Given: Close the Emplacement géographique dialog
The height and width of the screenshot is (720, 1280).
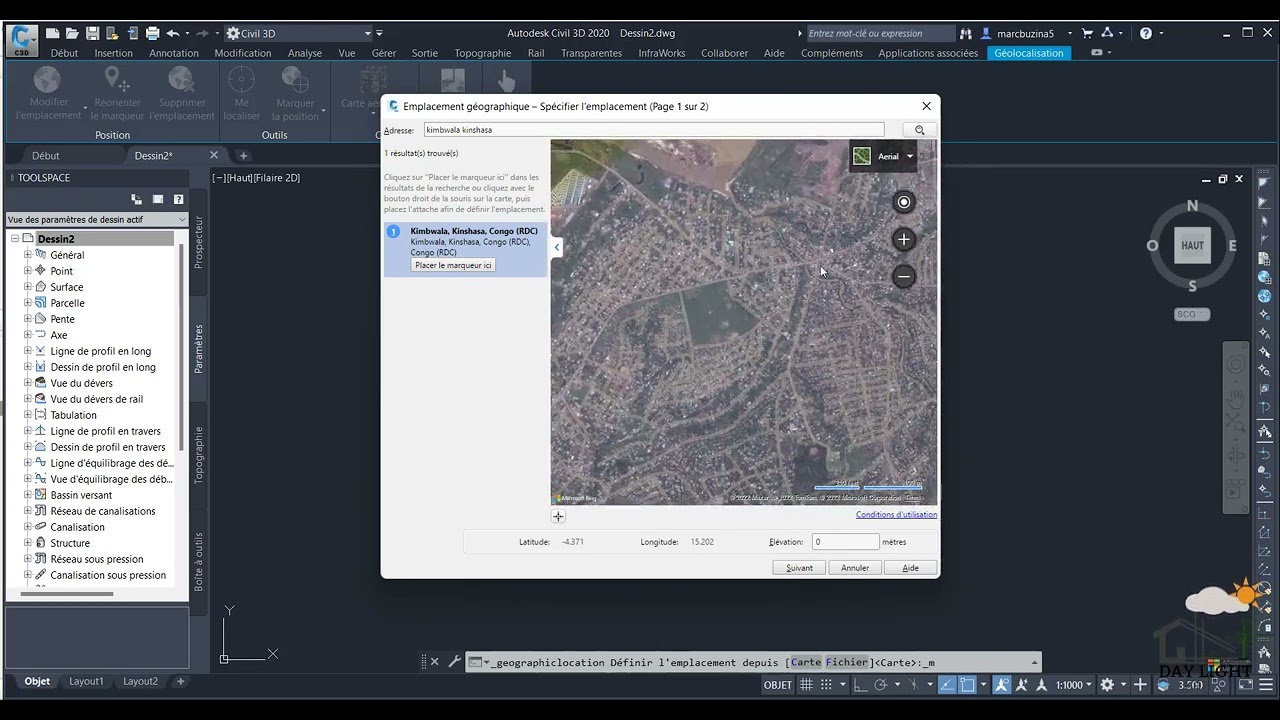Looking at the screenshot, I should [926, 106].
